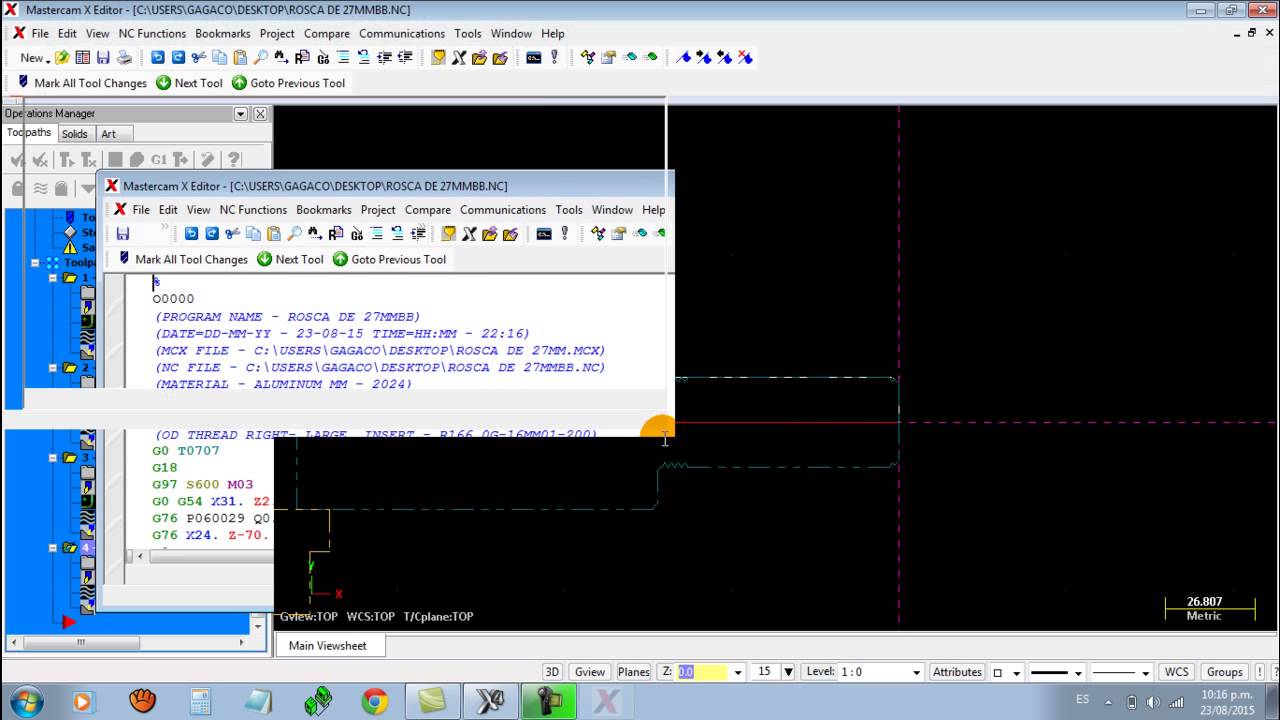Click the magnifier Find icon in main toolbar
This screenshot has width=1280, height=720.
tap(261, 58)
